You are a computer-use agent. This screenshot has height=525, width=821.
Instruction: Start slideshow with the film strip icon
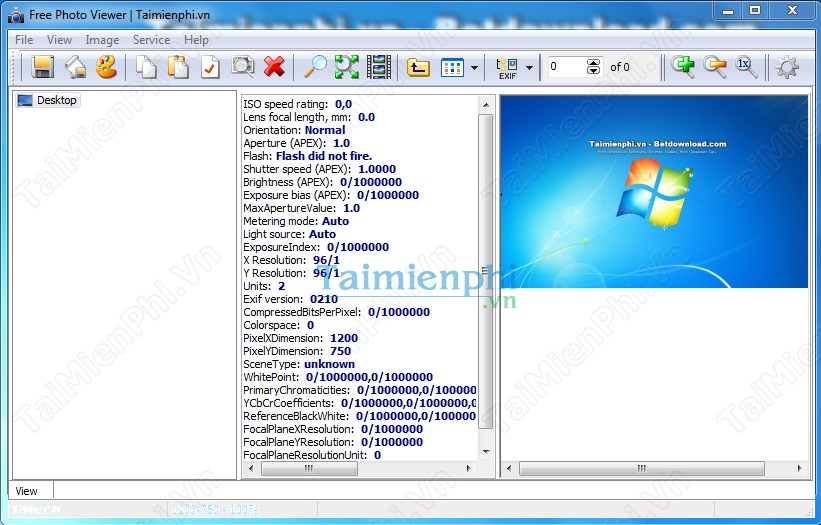[378, 67]
